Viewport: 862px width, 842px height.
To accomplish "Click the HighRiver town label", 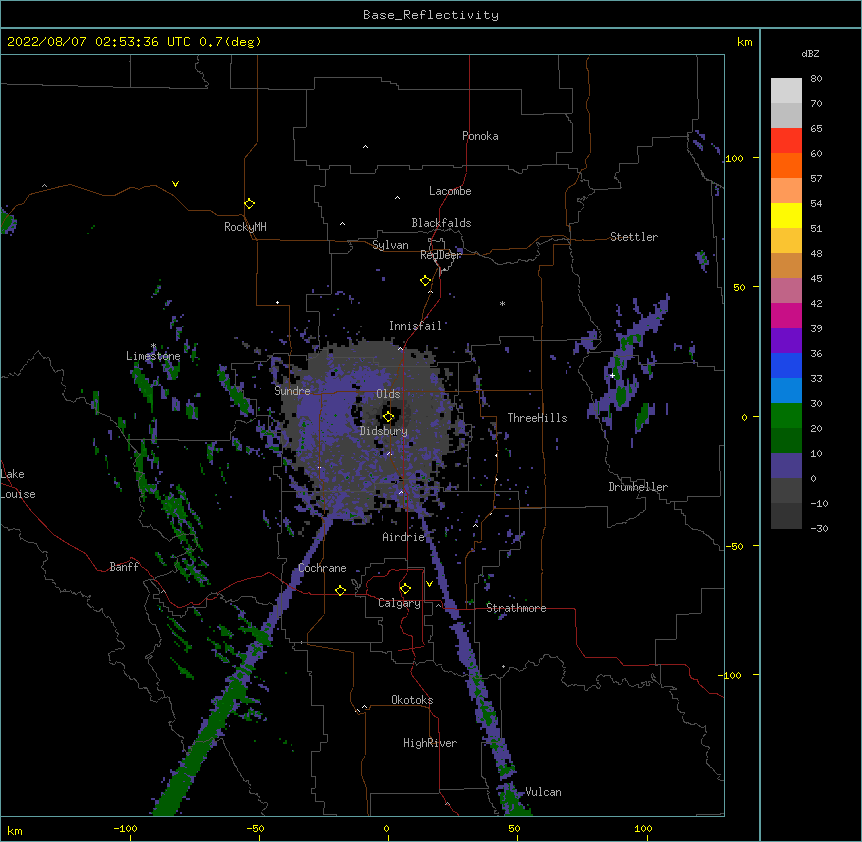I will point(430,743).
